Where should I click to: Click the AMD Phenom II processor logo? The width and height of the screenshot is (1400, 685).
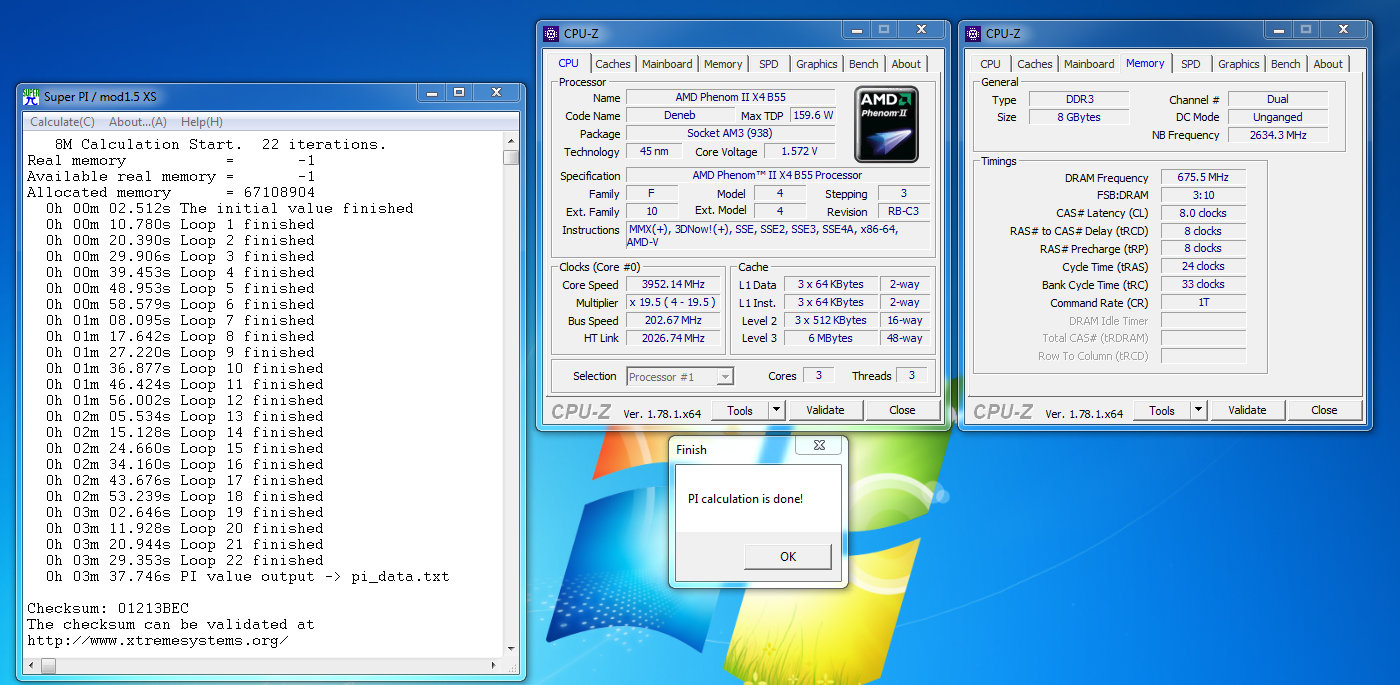click(886, 125)
